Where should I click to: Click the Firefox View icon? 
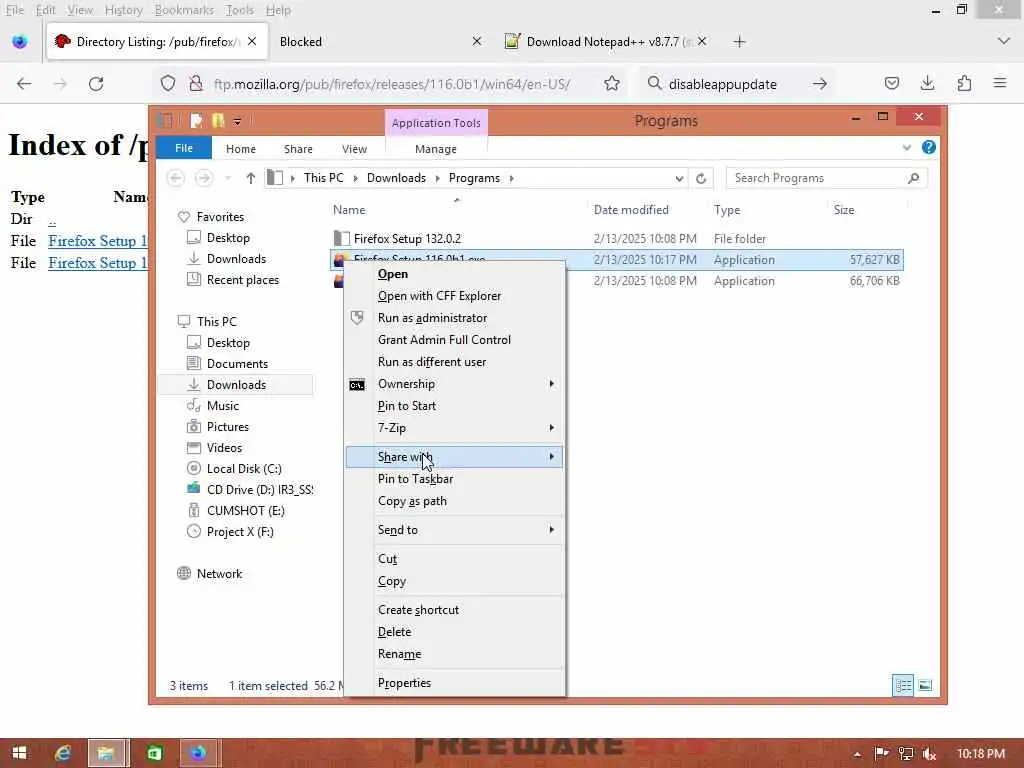20,42
